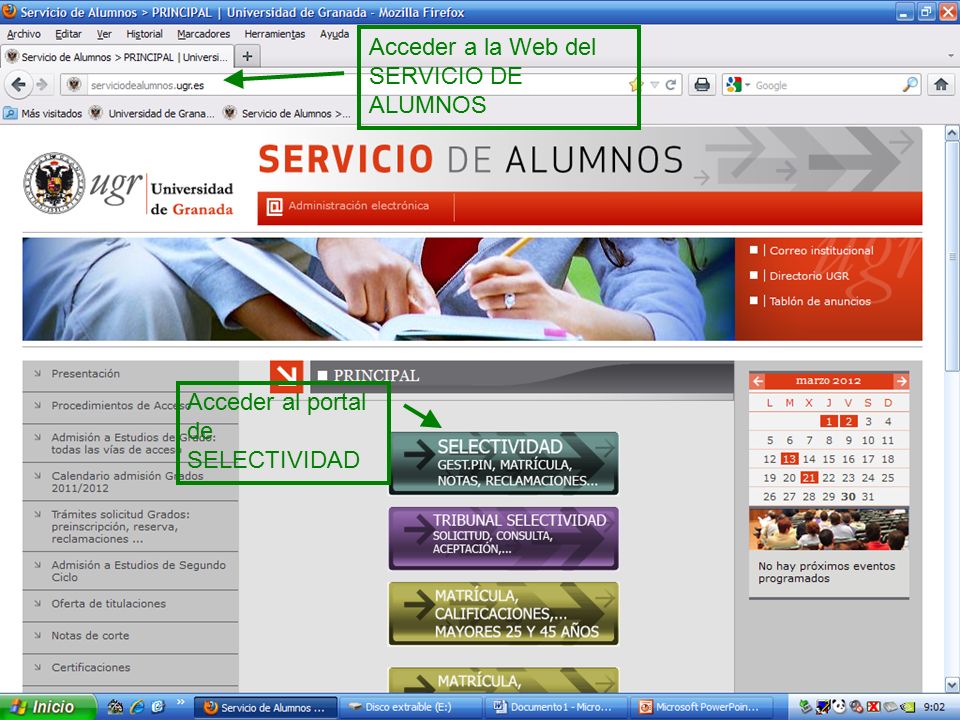960x720 pixels.
Task: Open the Tablón de anuncios link
Action: (x=820, y=301)
